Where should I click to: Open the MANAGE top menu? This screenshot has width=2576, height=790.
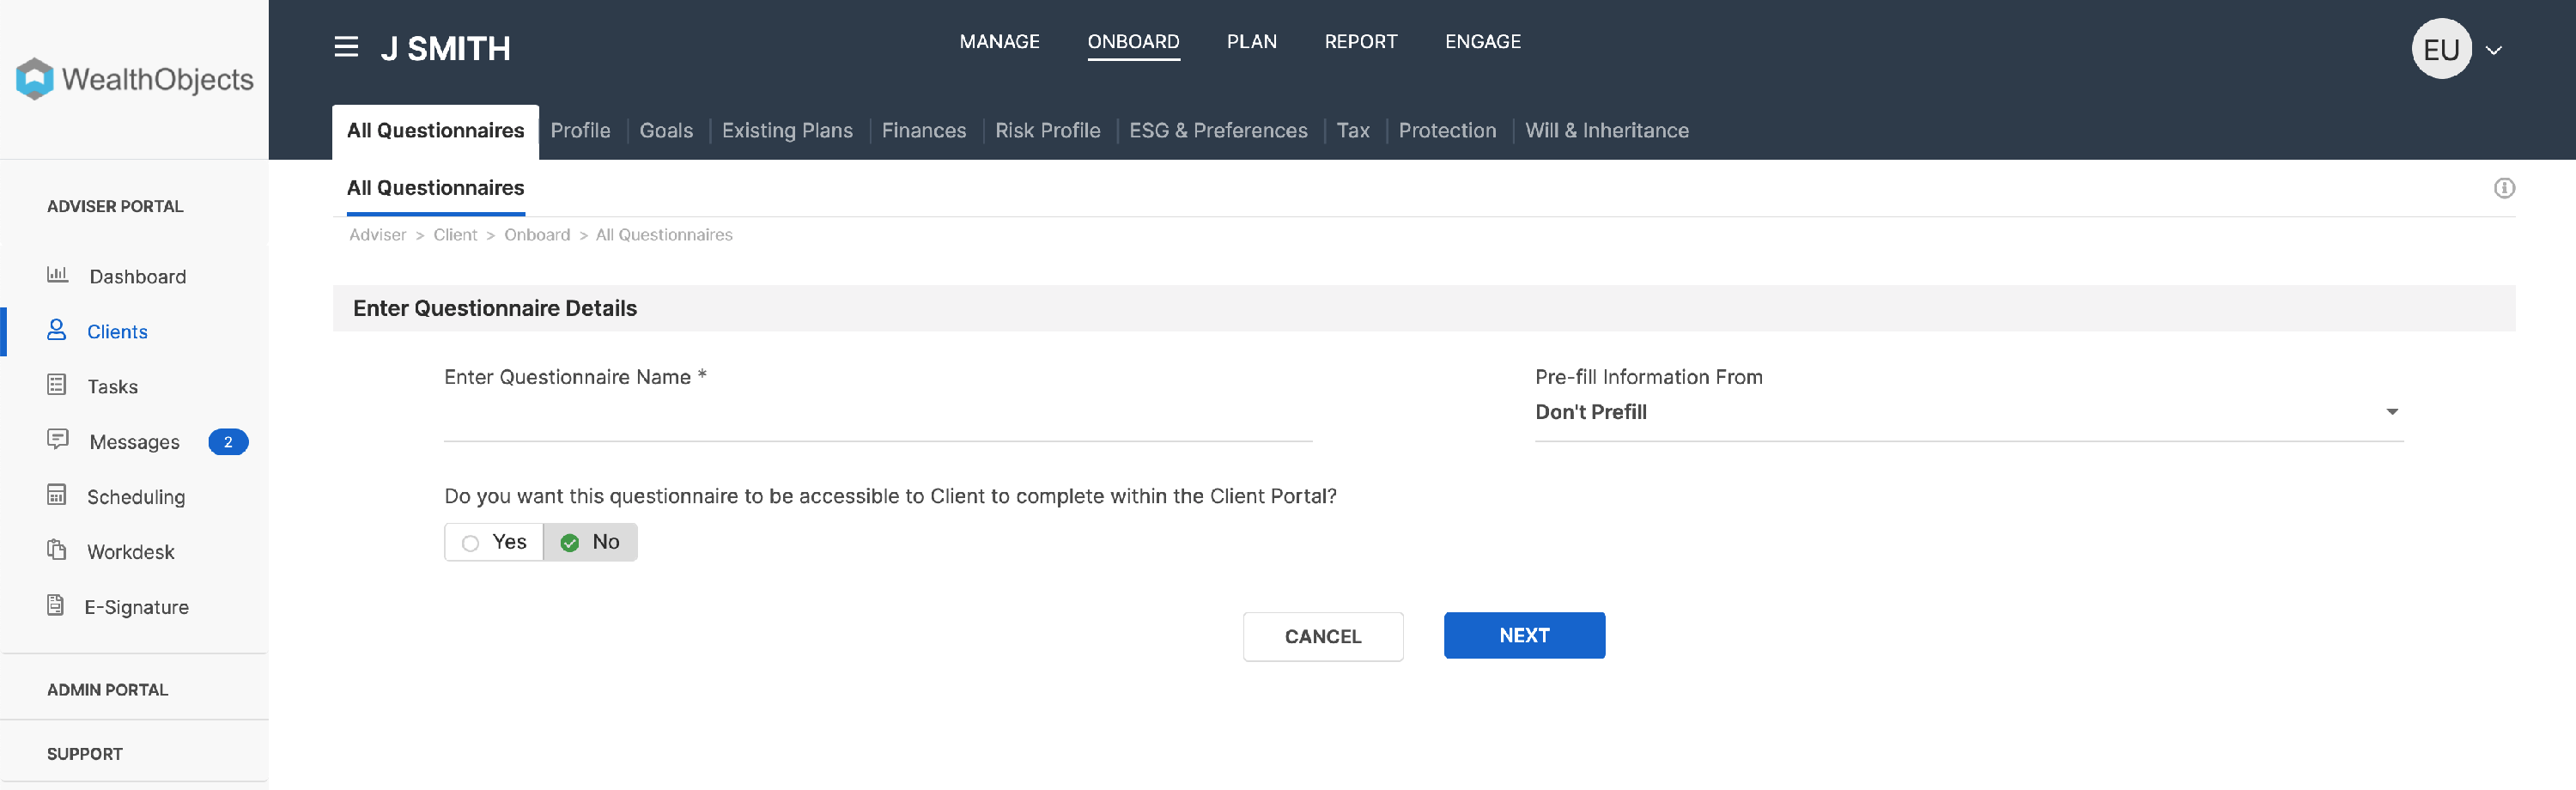tap(999, 42)
